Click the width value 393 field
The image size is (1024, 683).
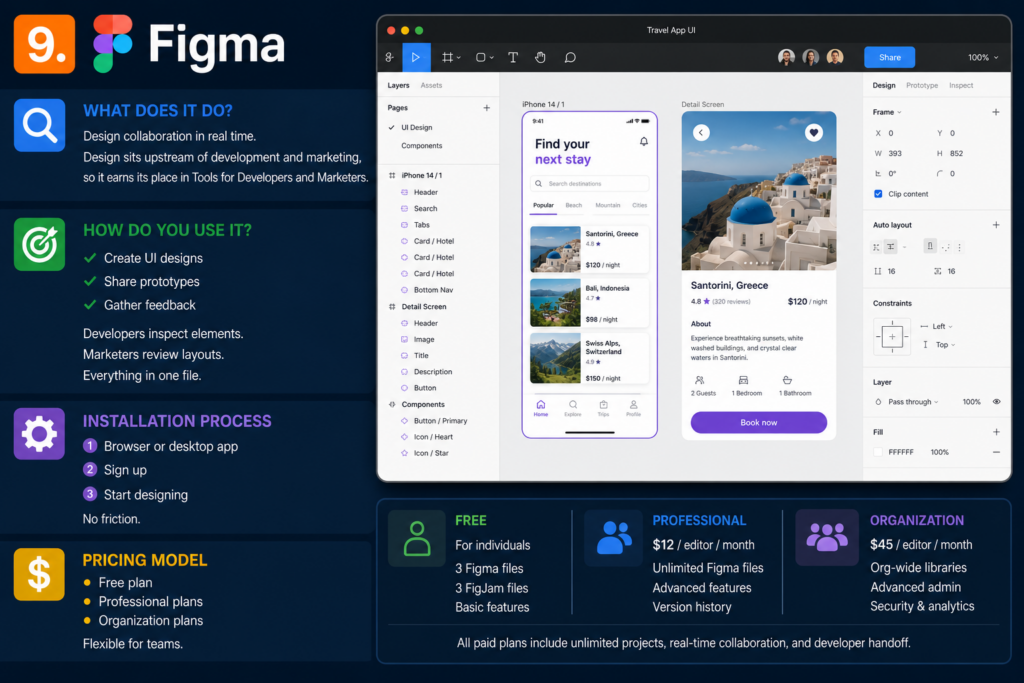895,153
